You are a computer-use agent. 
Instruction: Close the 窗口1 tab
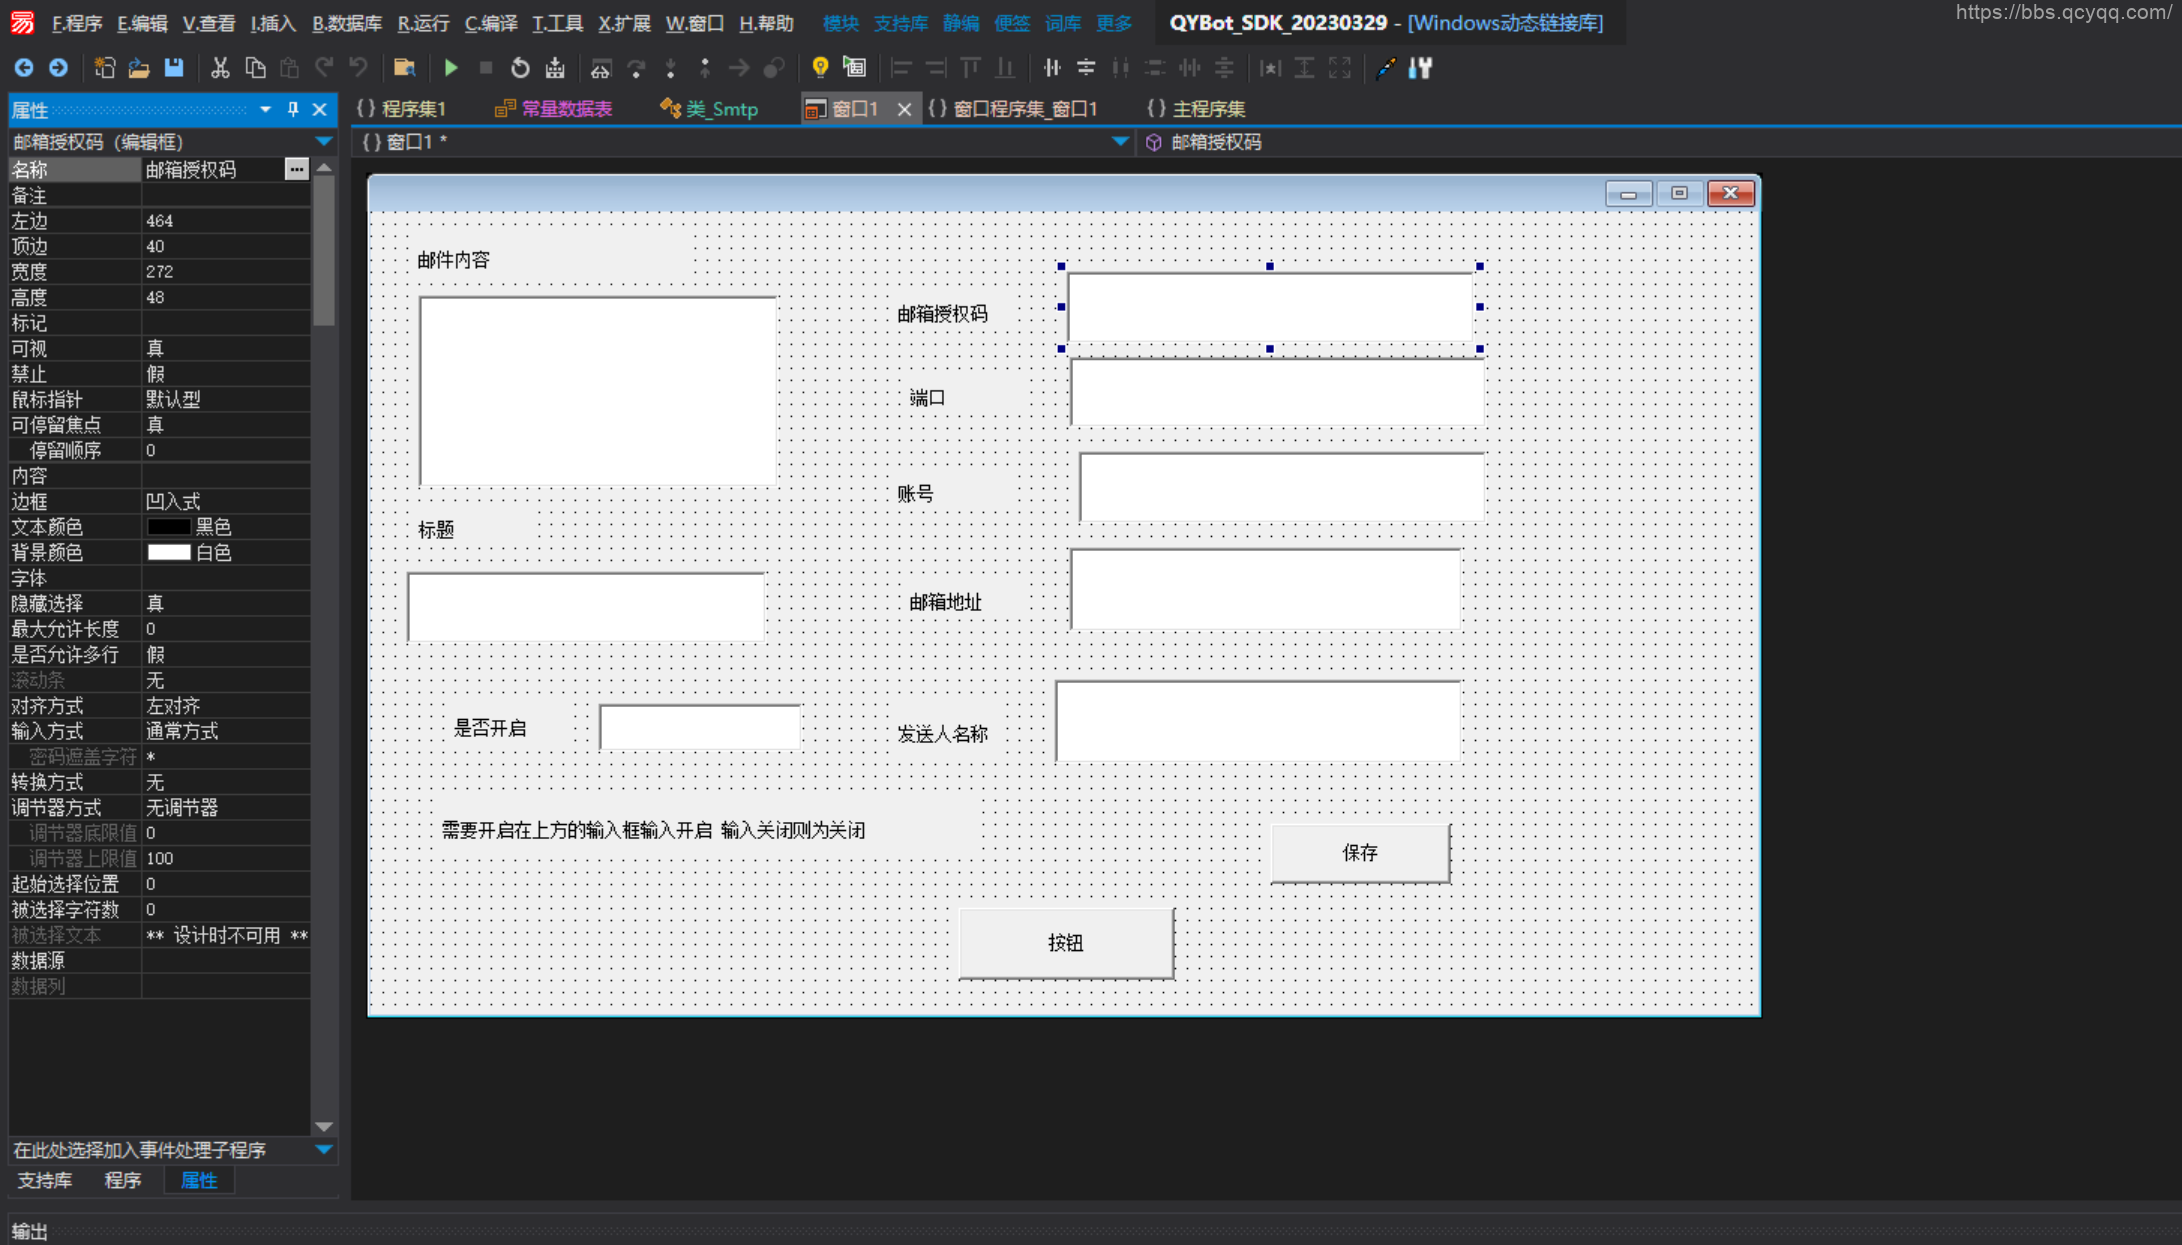[904, 109]
